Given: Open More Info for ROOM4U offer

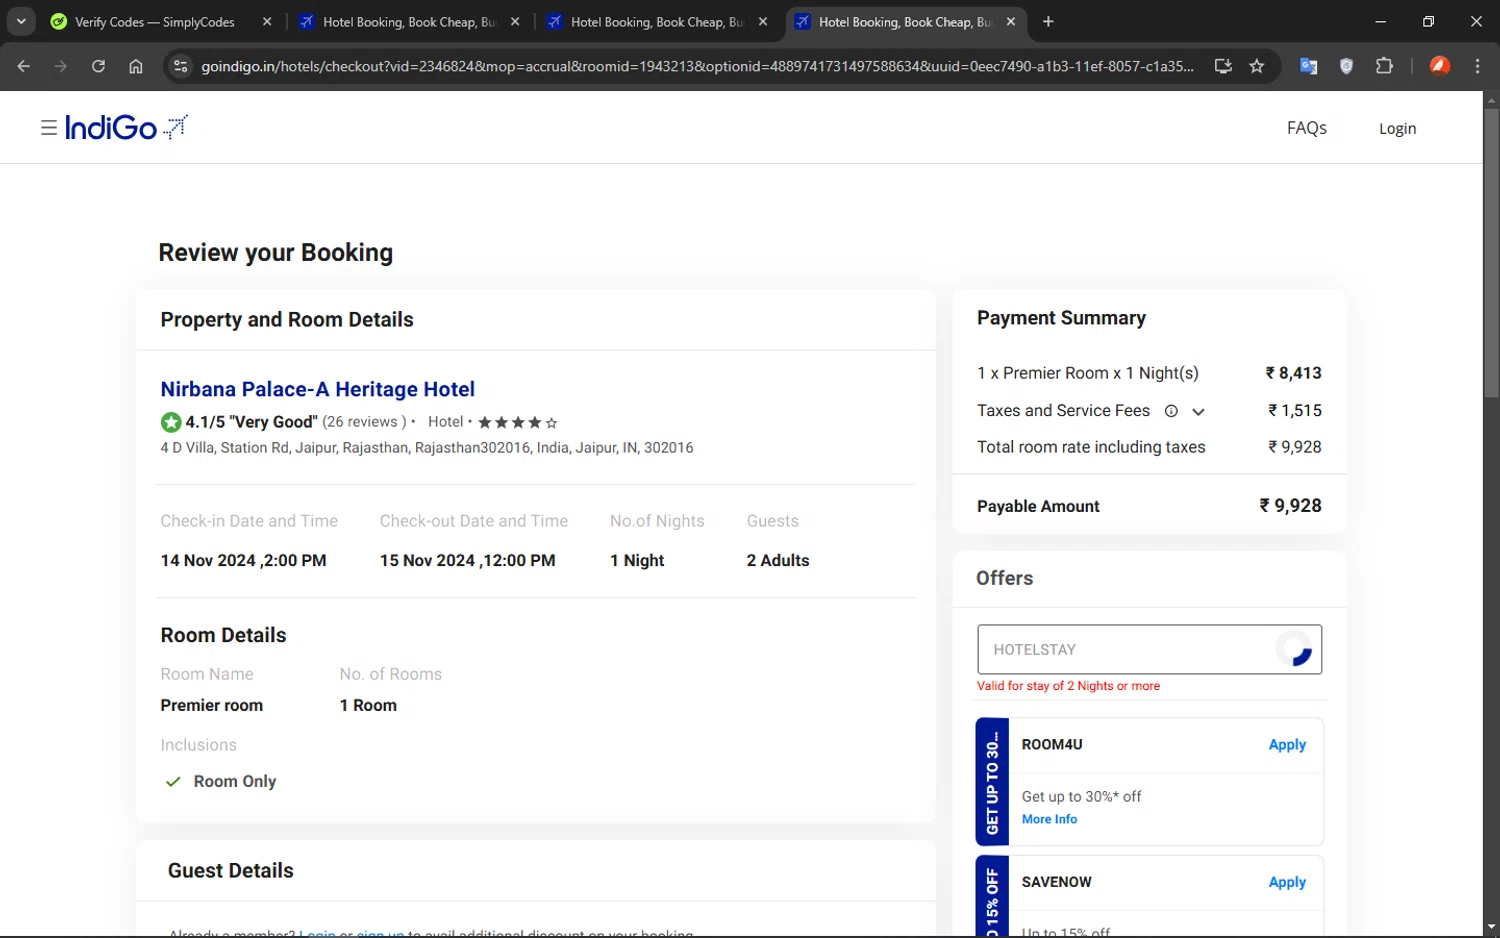Looking at the screenshot, I should 1049,819.
